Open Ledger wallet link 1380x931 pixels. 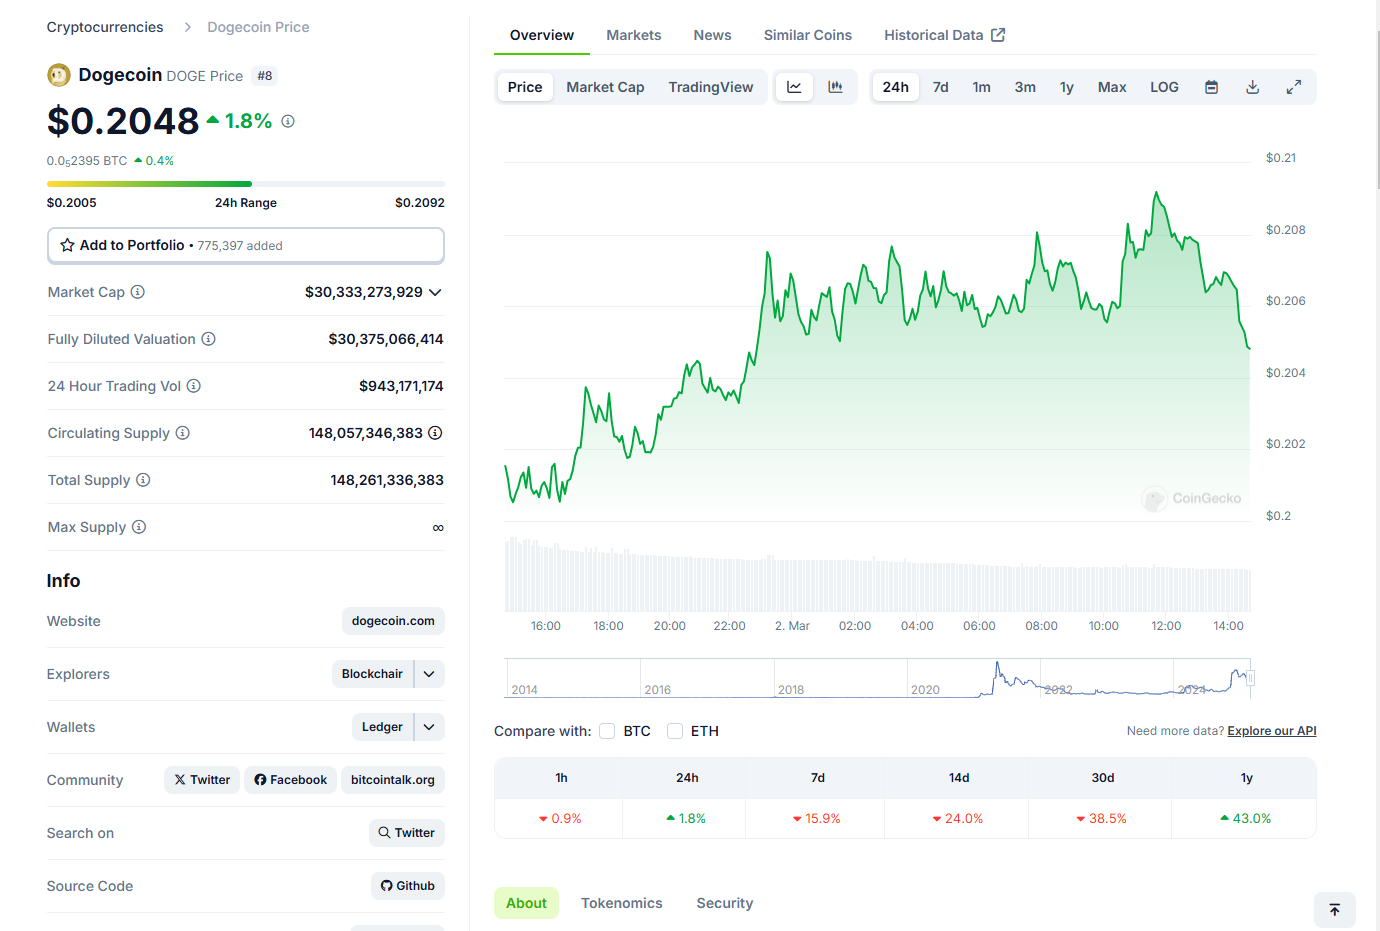[382, 727]
